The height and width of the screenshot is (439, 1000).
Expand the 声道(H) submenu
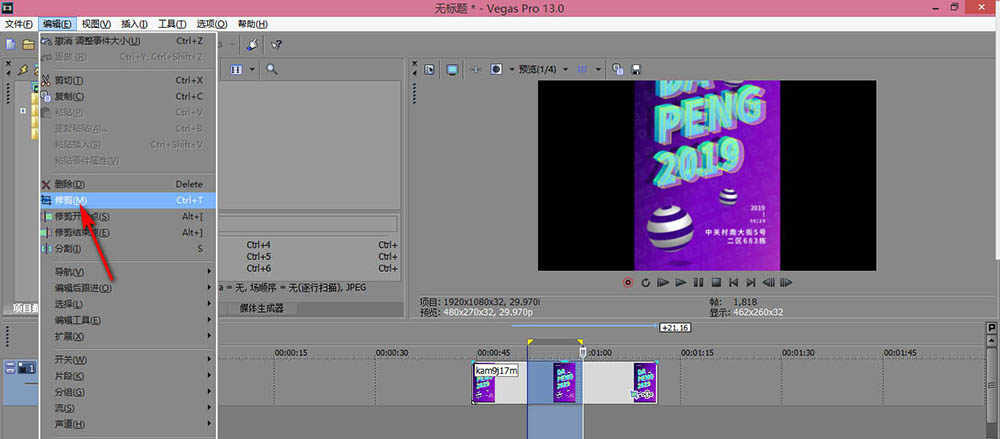(x=128, y=424)
